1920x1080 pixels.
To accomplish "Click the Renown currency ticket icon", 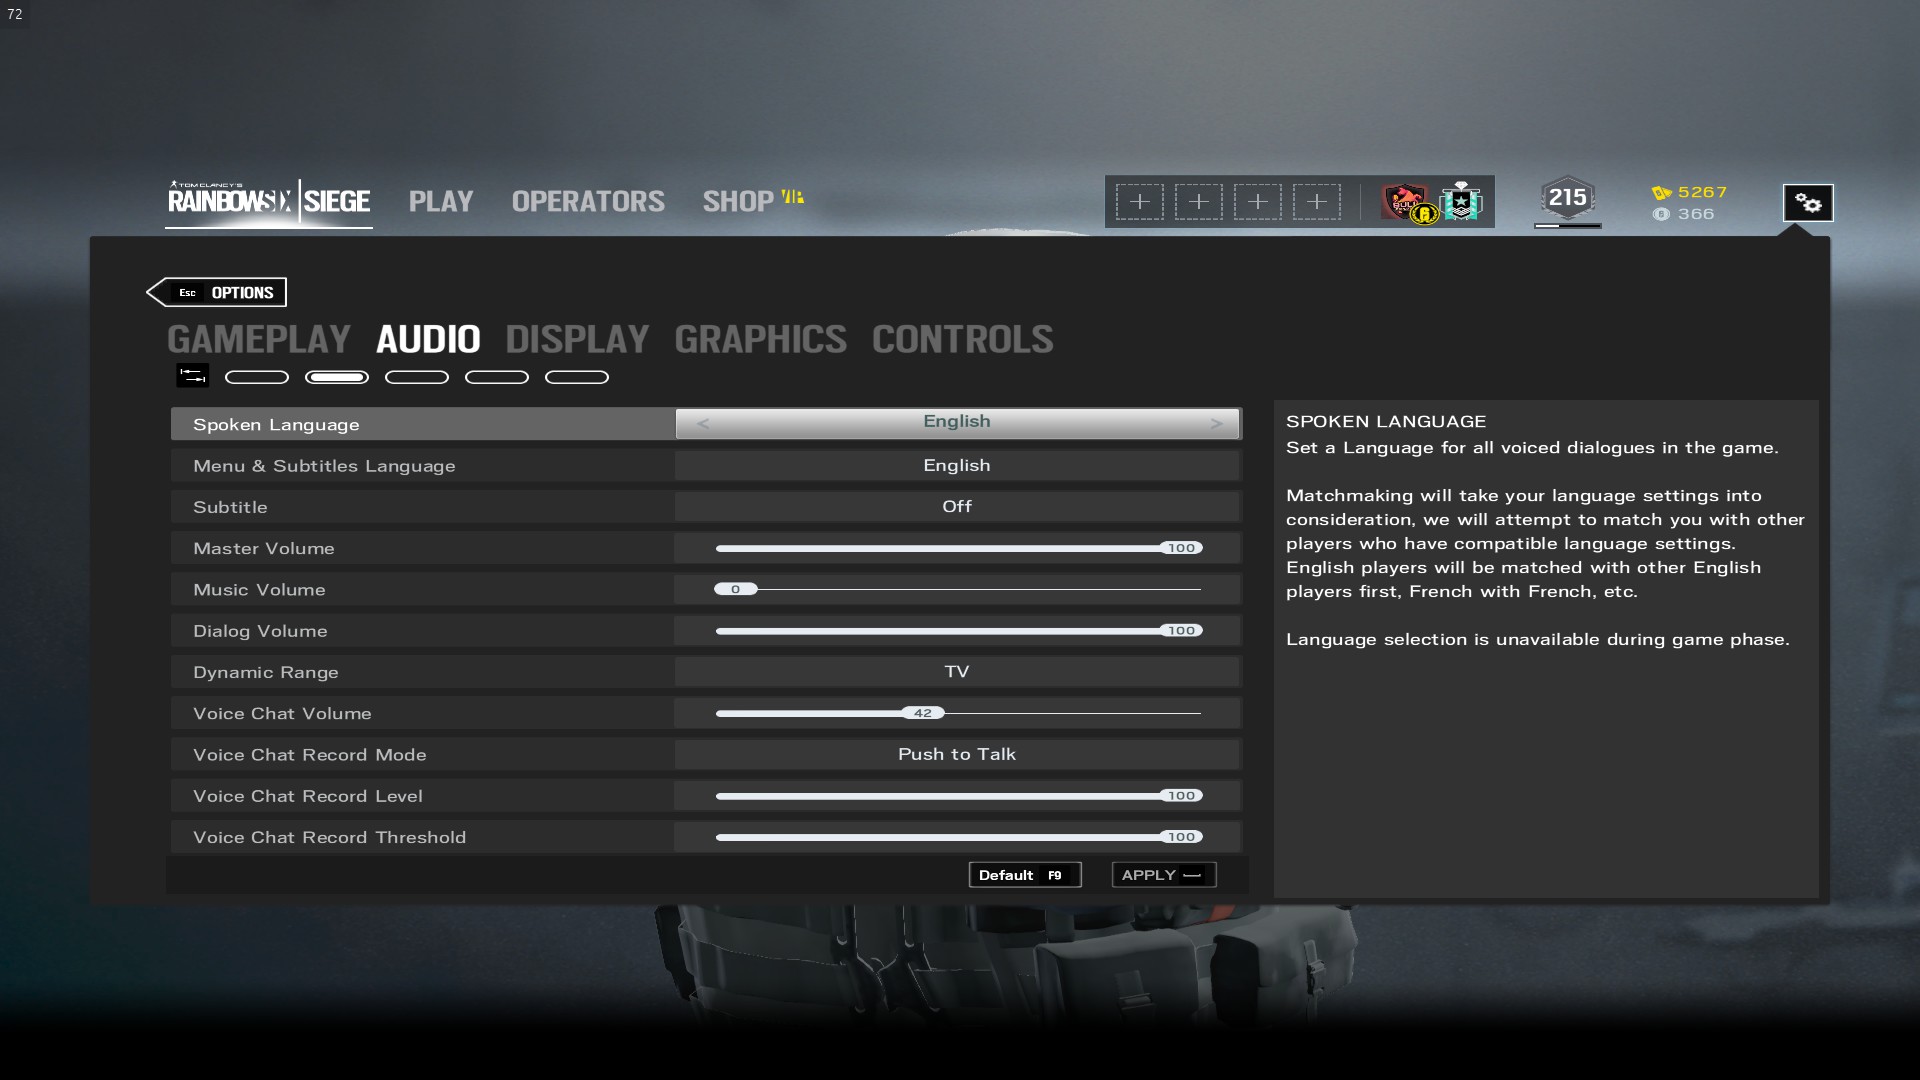I will (x=1662, y=192).
